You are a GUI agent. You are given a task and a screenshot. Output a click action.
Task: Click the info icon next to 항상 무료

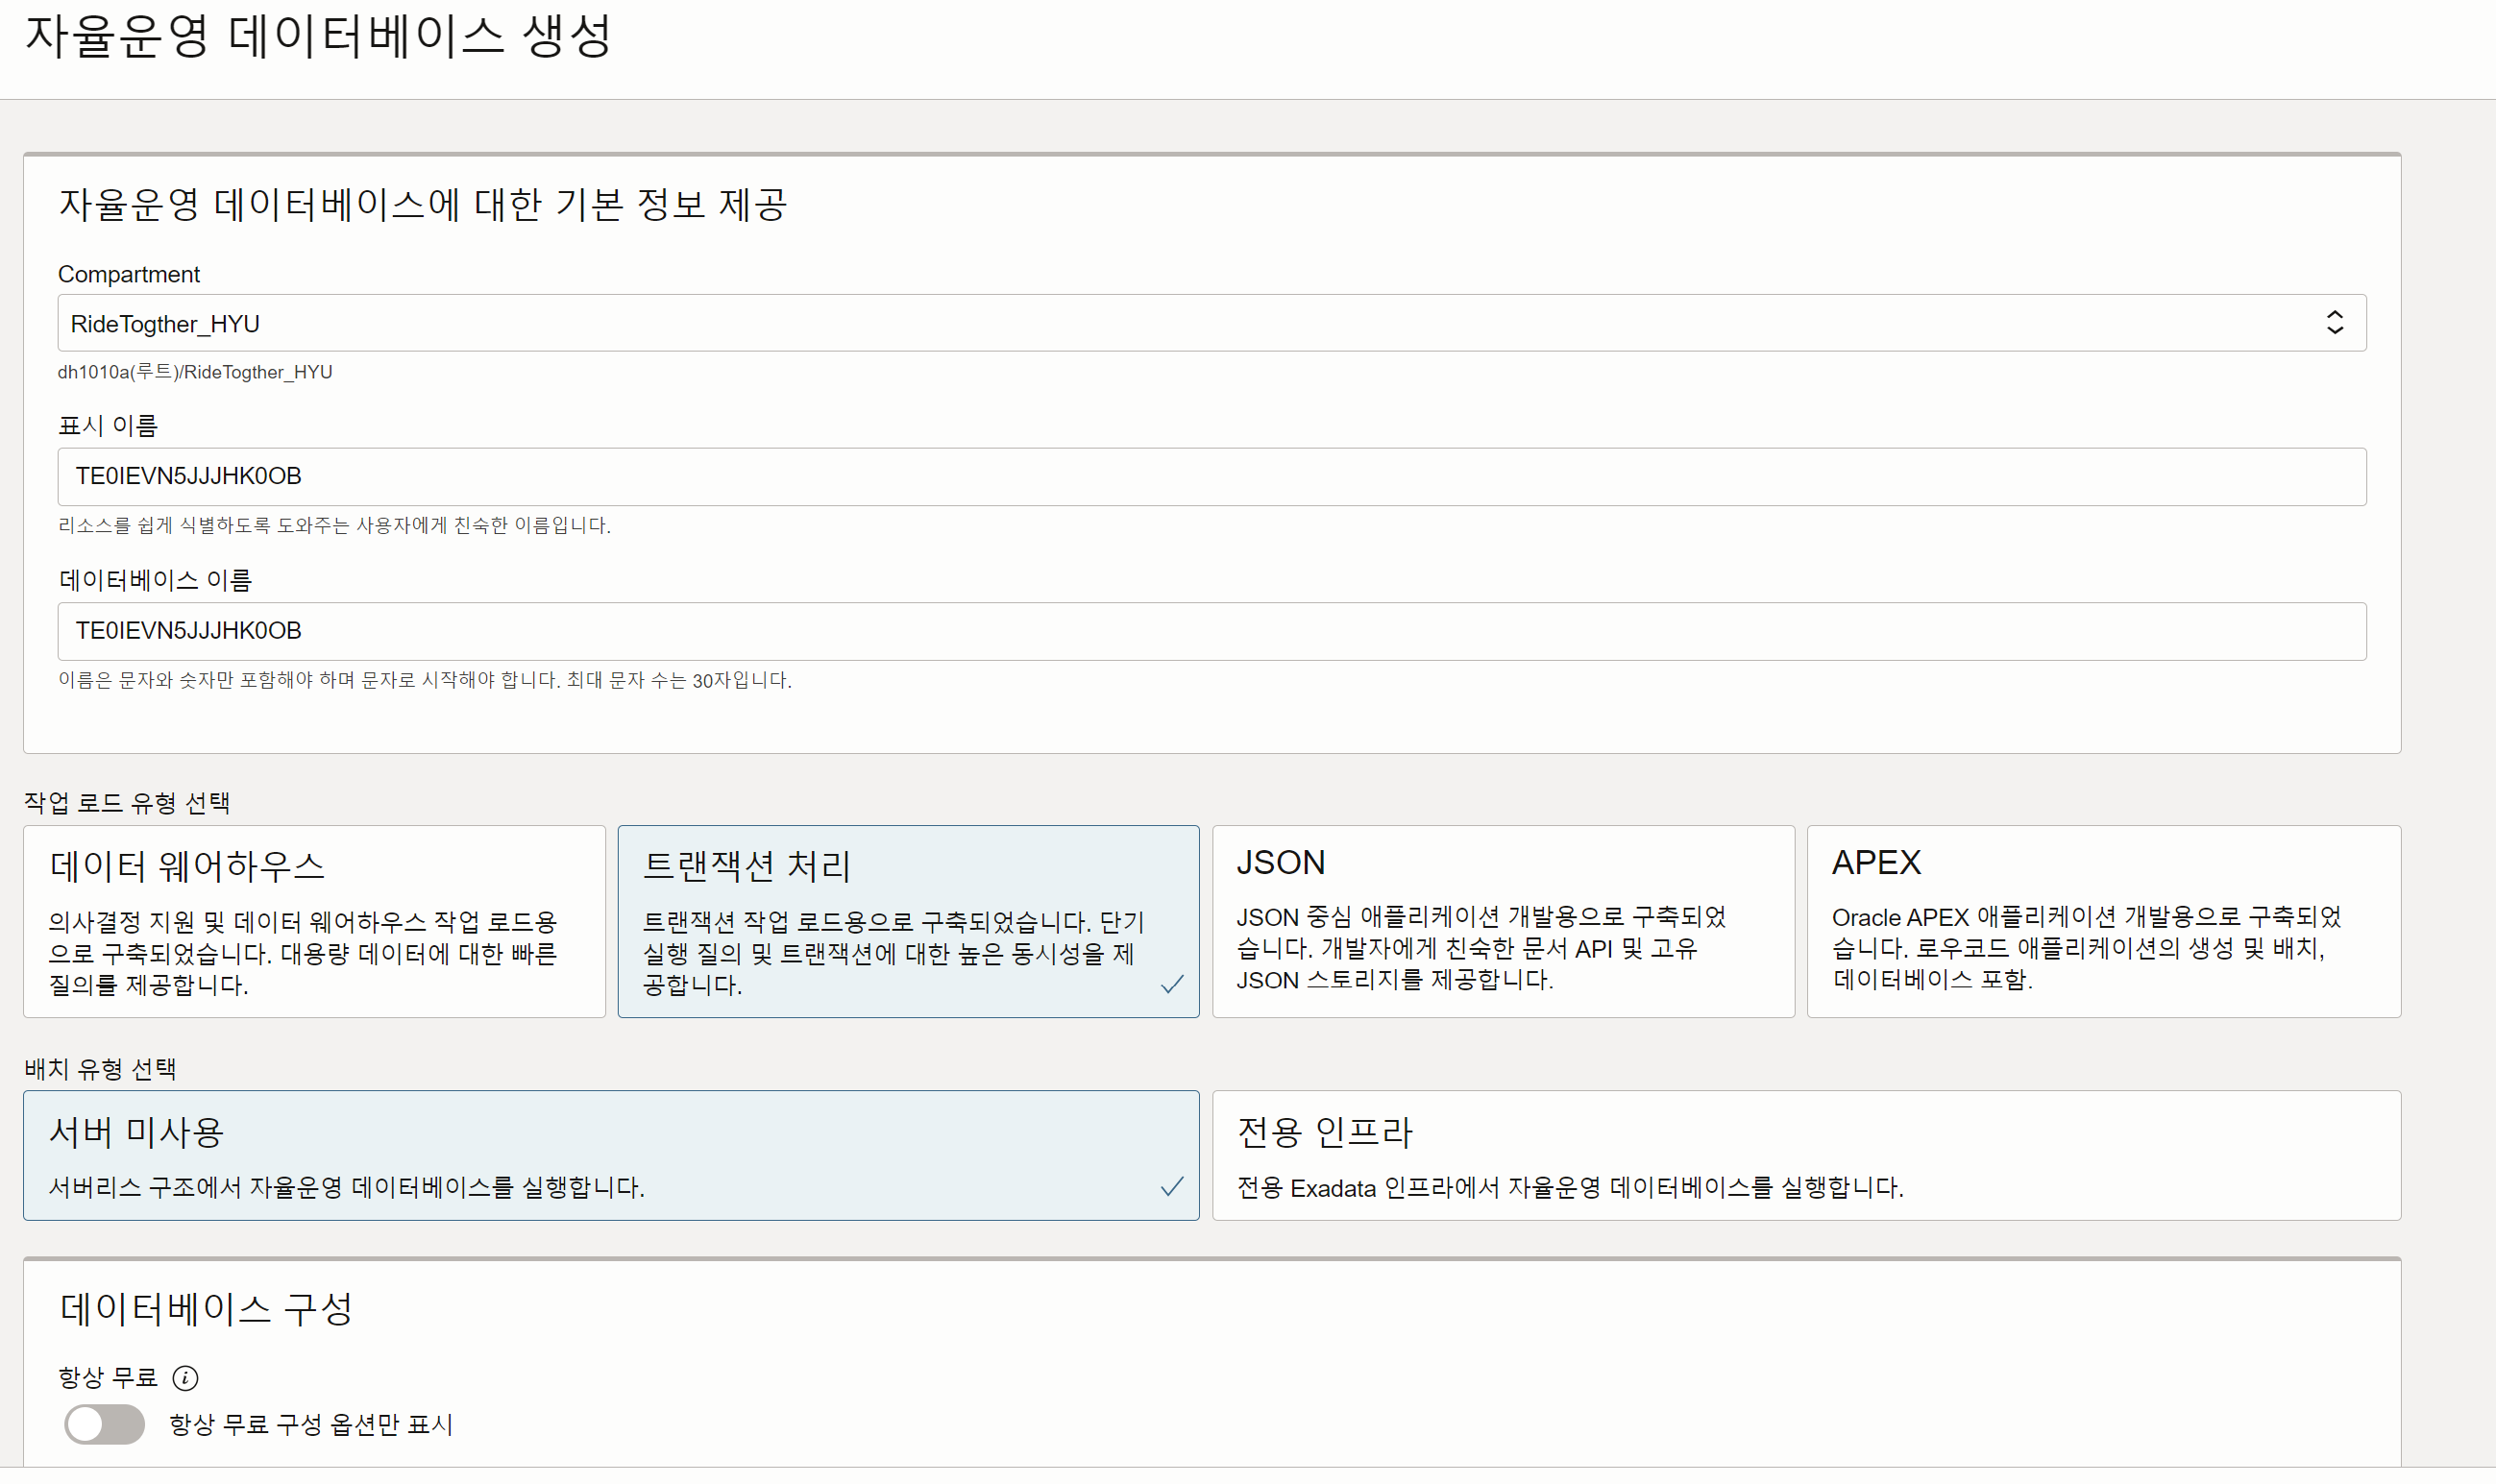click(185, 1378)
